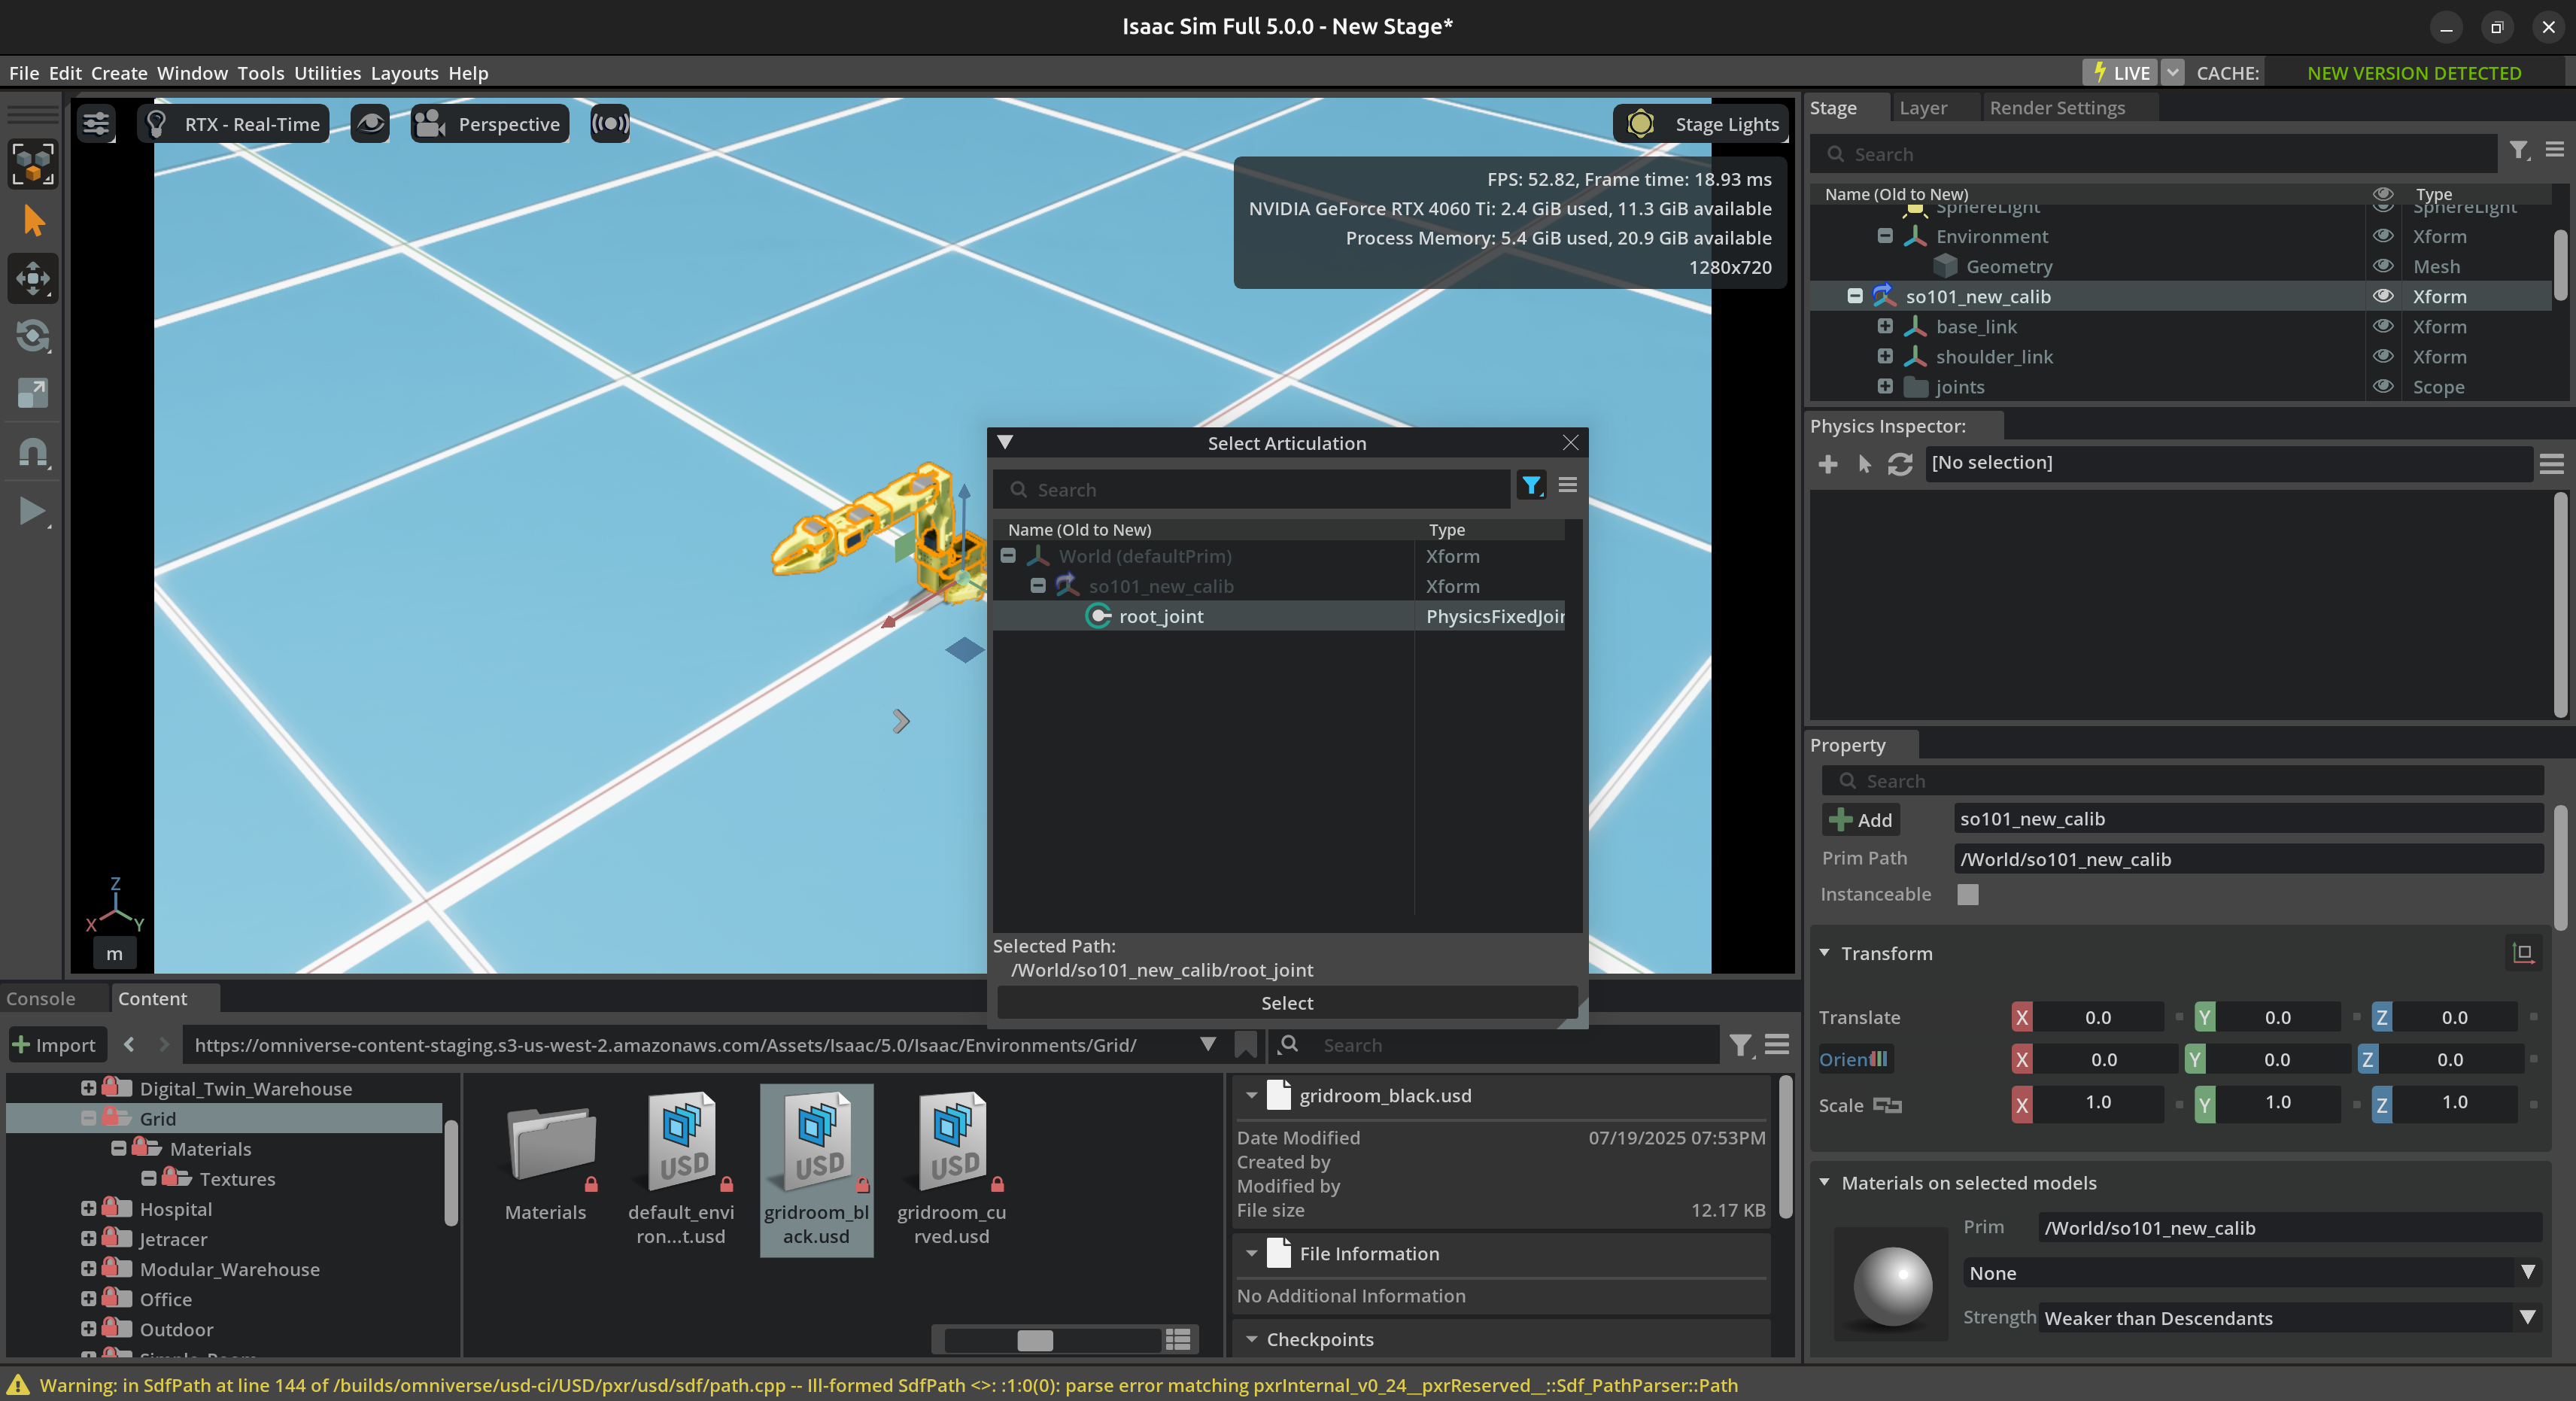Click Select button in Select Articulation dialog

(1287, 1003)
